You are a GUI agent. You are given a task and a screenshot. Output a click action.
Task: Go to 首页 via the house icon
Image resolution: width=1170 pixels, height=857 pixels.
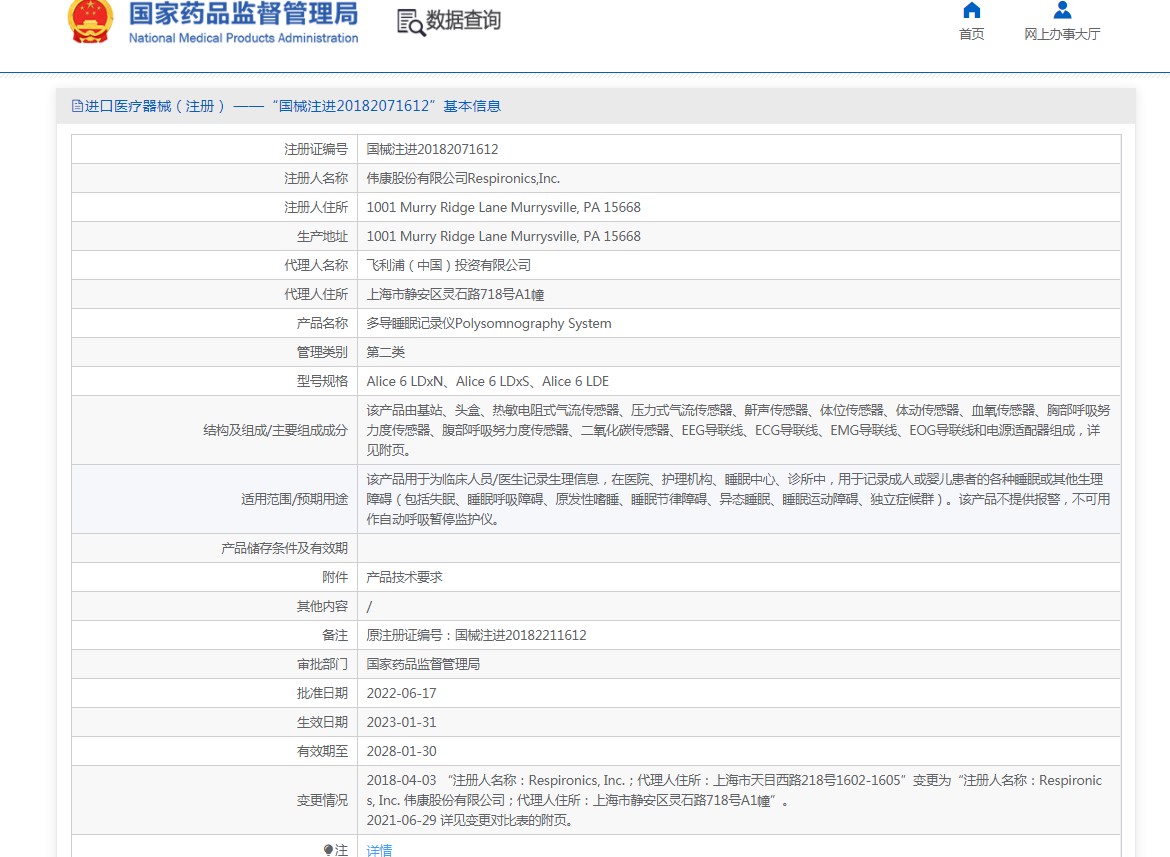[x=972, y=10]
